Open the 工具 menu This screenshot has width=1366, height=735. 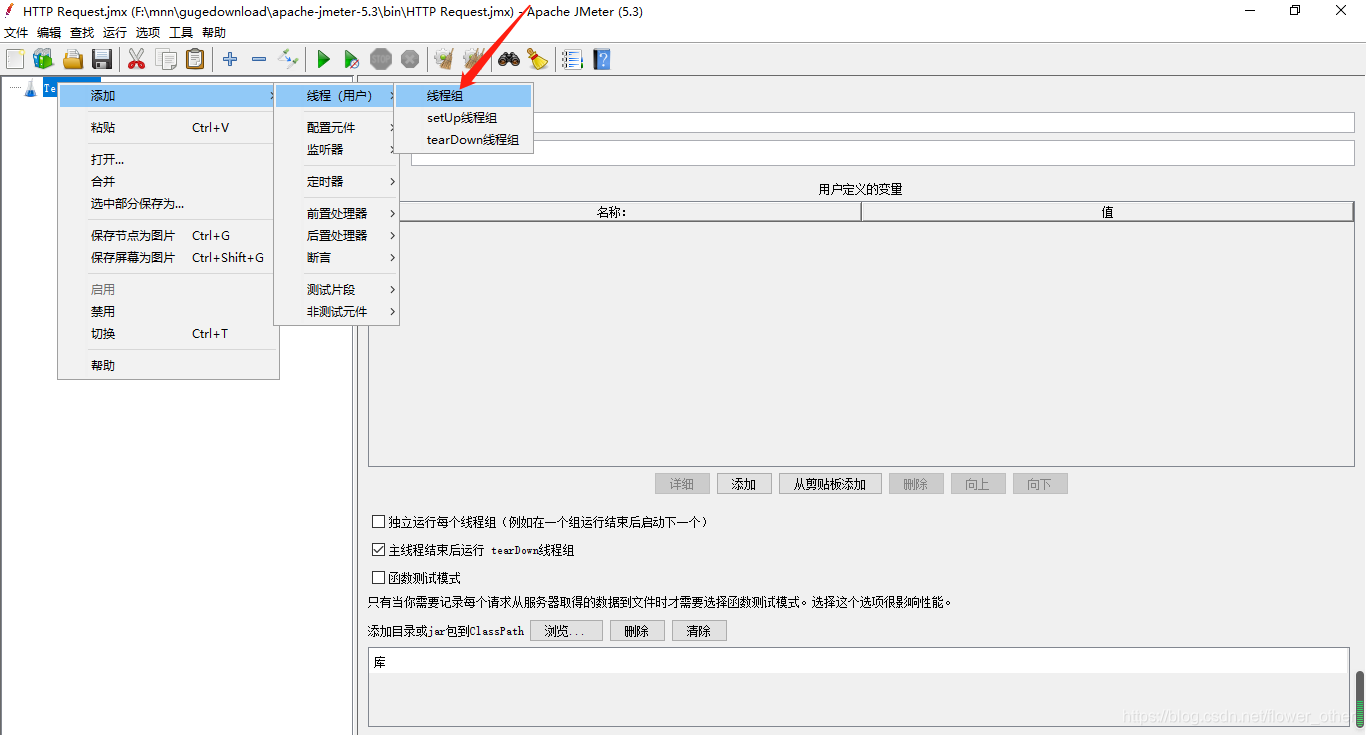tap(181, 33)
